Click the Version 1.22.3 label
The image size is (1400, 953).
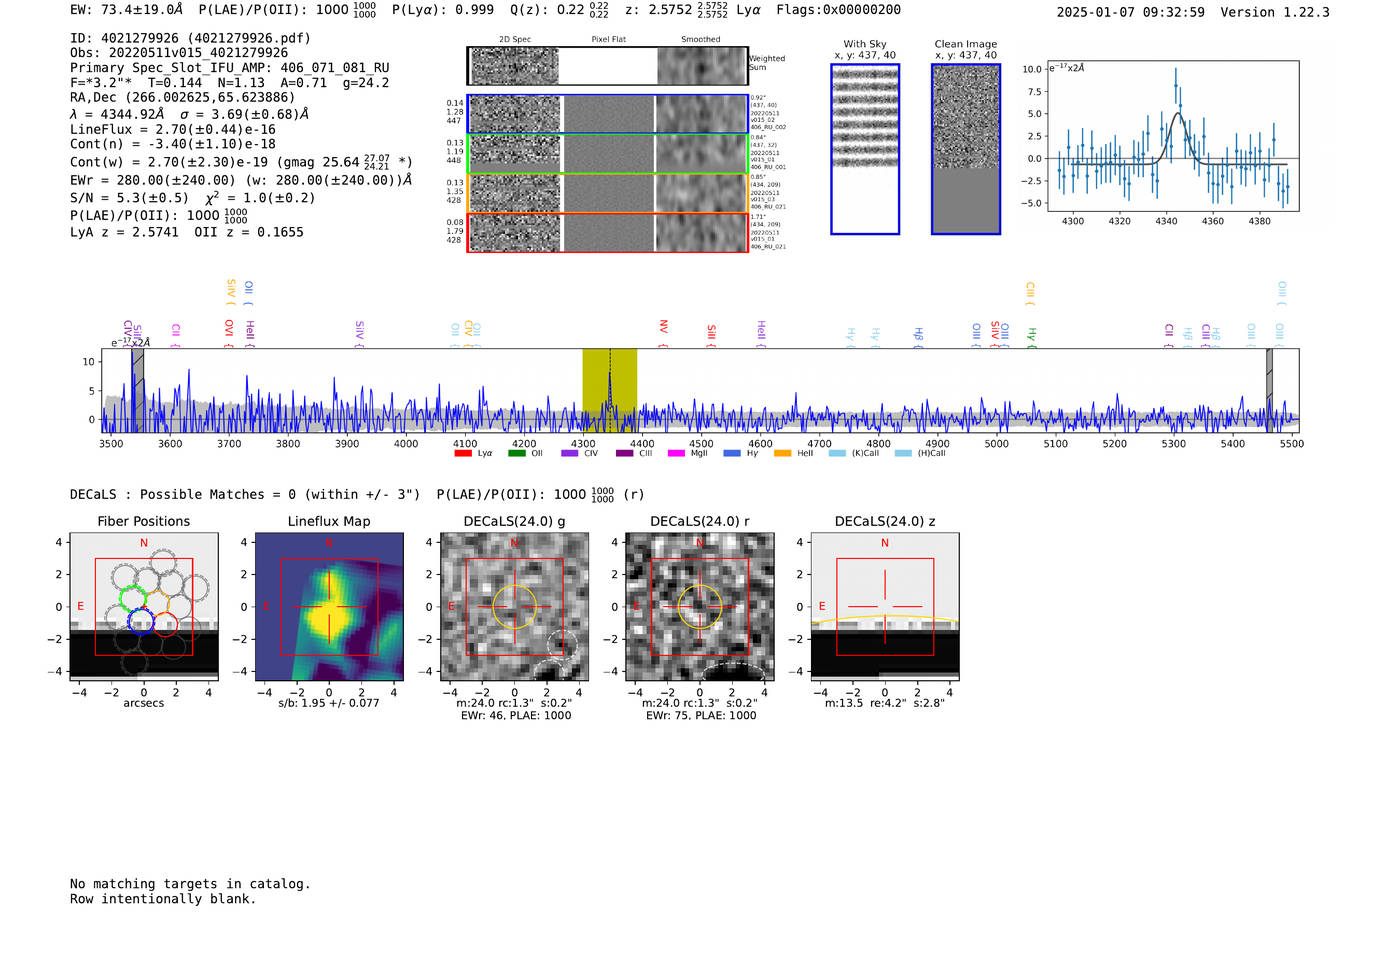(x=1275, y=12)
